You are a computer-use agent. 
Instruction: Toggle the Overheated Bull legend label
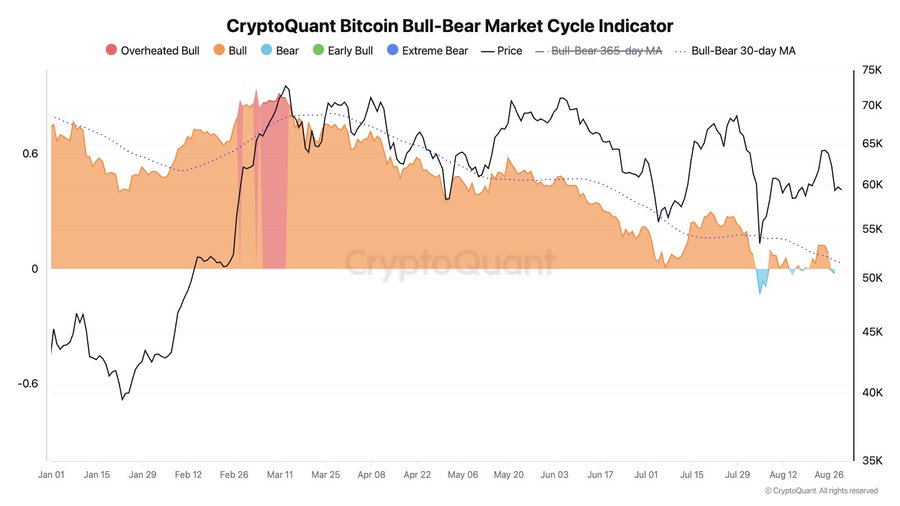[160, 50]
